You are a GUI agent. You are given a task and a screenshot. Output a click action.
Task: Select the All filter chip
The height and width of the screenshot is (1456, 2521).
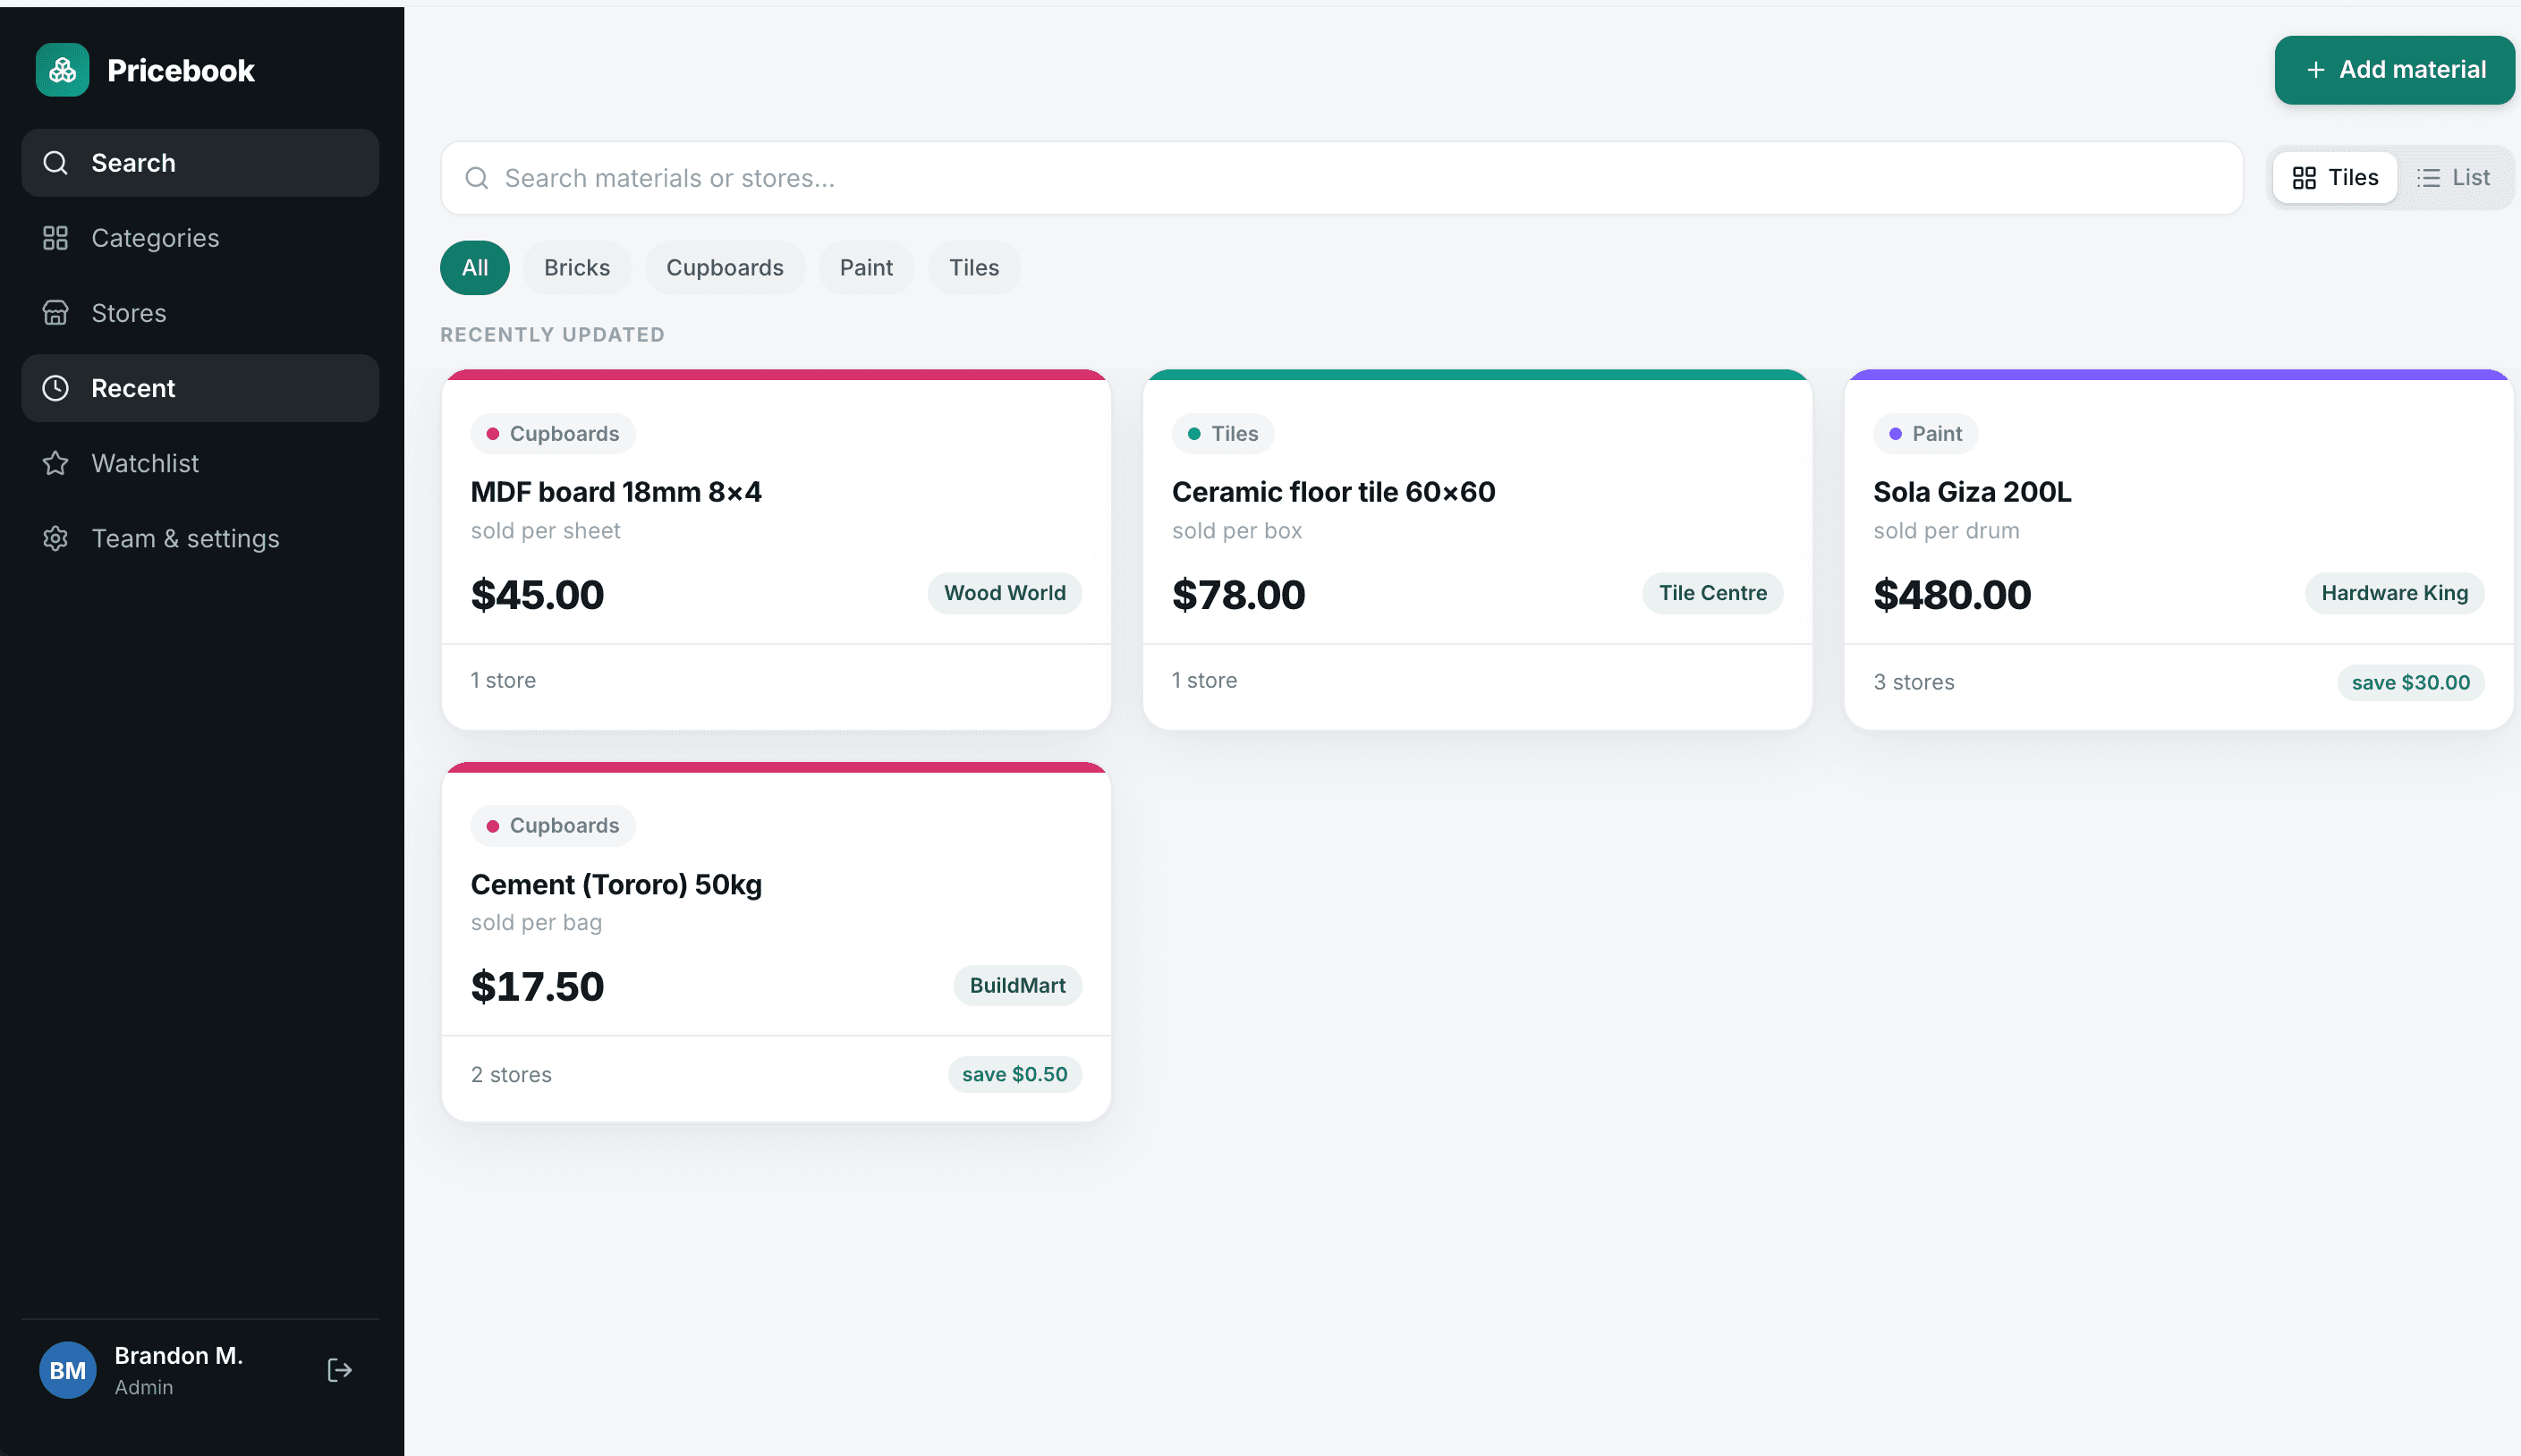click(475, 268)
